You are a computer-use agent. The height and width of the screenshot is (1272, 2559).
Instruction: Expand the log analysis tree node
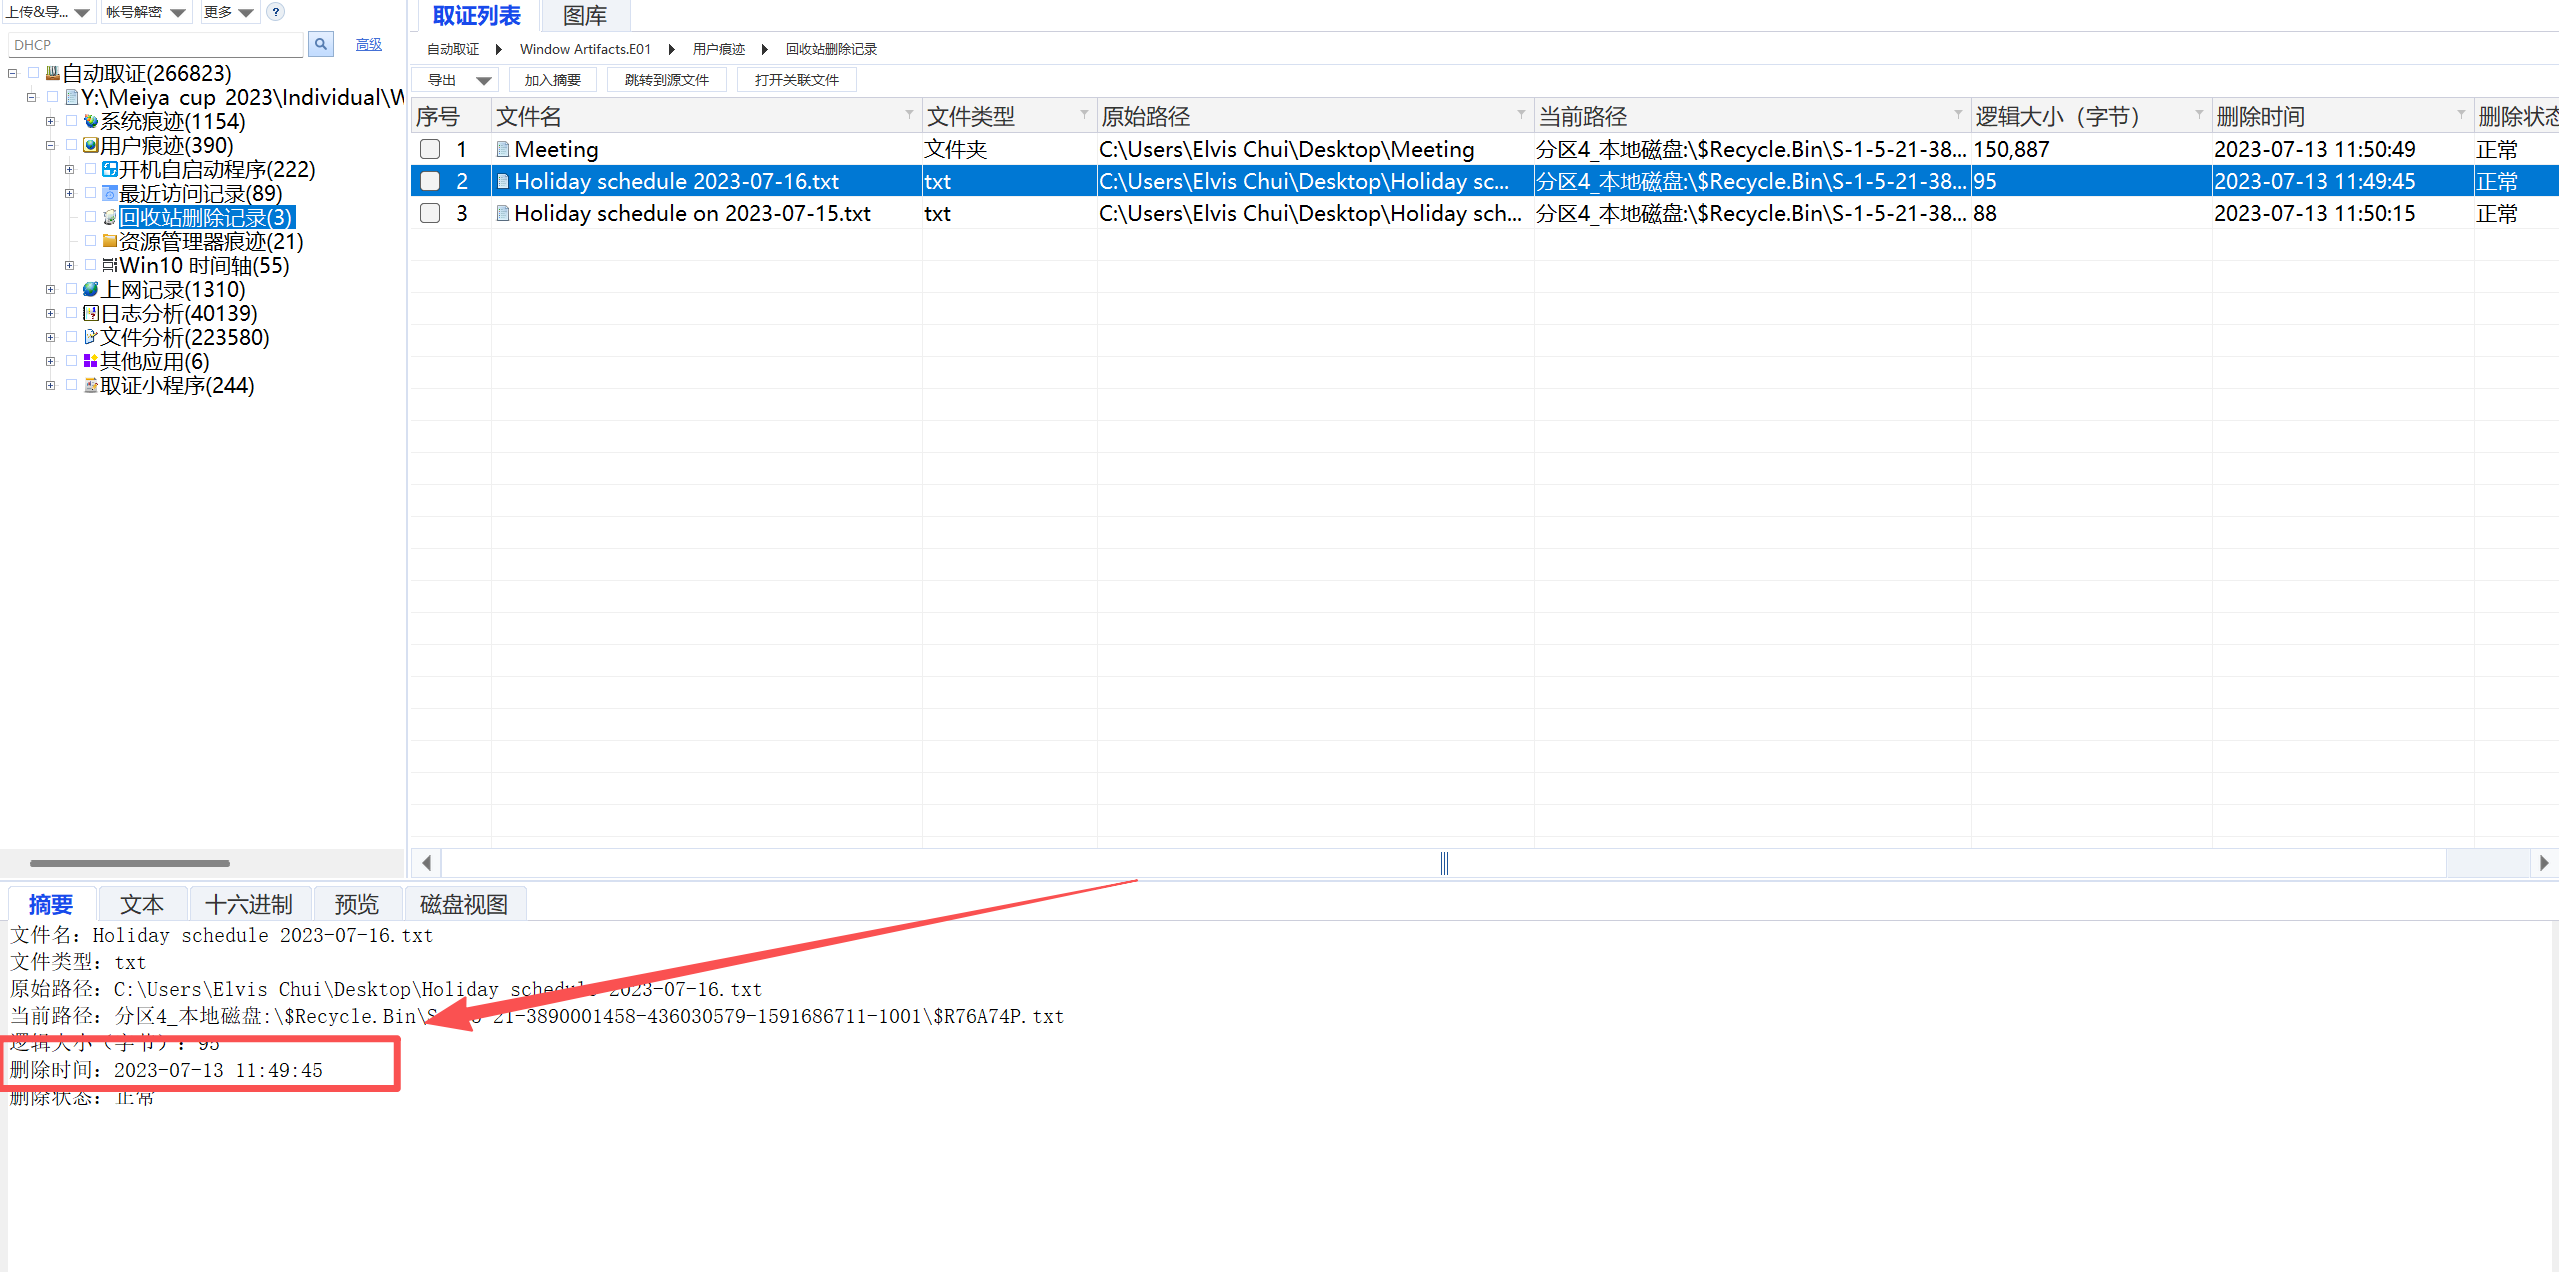[x=51, y=313]
